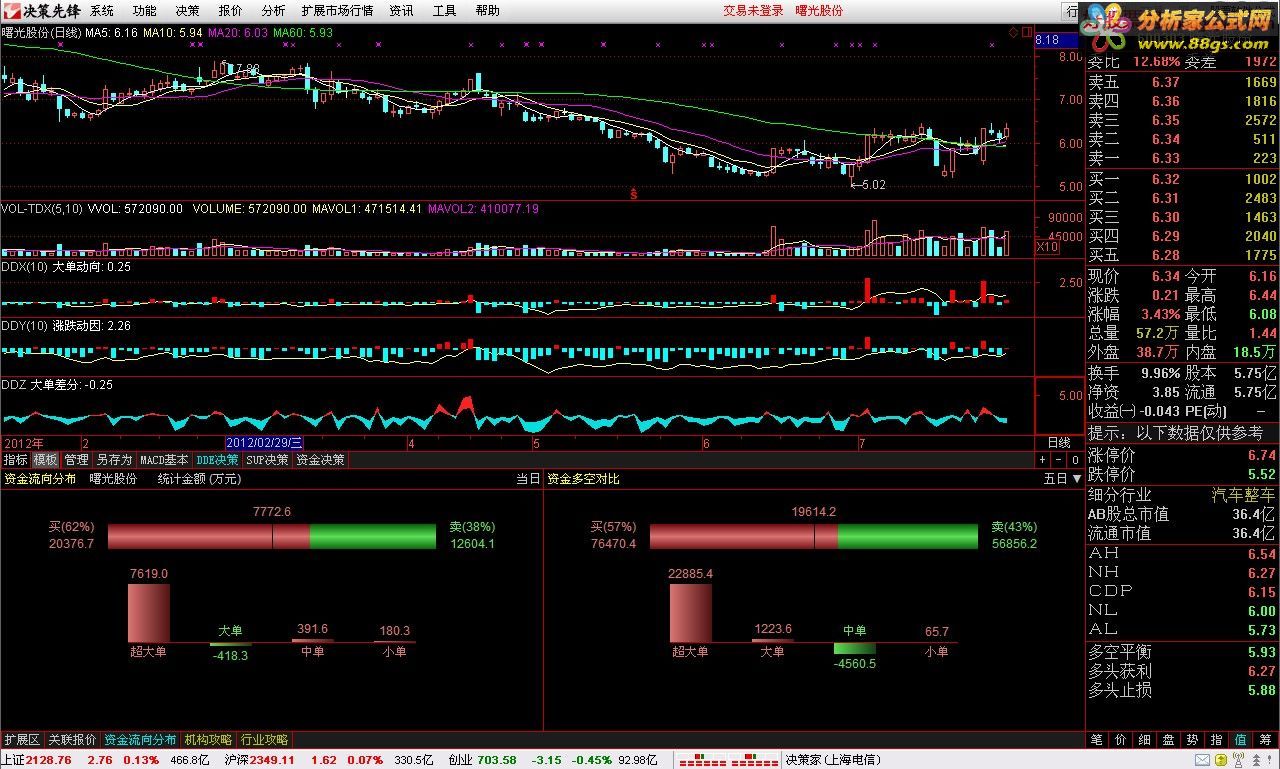Click the 汽车整车 industry label
Screen dimensions: 1280x769
(1244, 495)
